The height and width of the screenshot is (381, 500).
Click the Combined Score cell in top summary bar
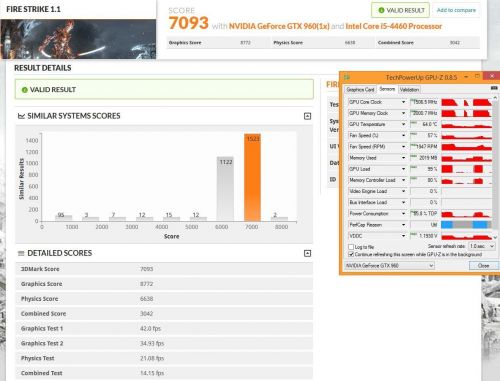coord(427,43)
